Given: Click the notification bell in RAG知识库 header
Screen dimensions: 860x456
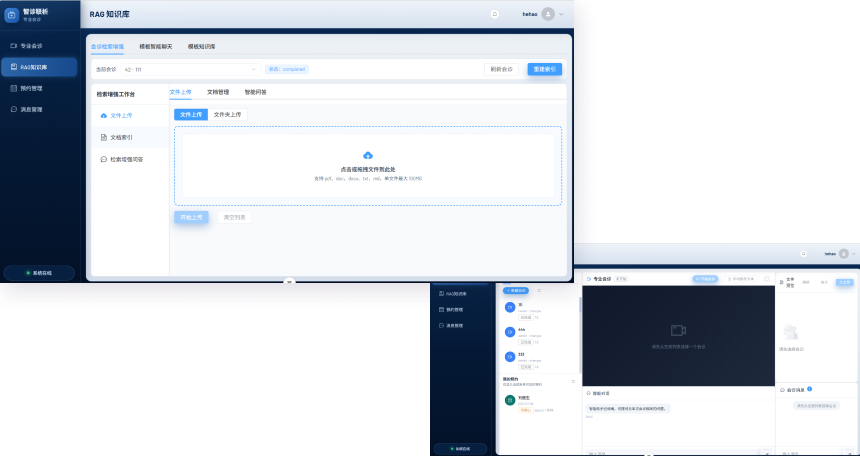Looking at the screenshot, I should [x=494, y=14].
